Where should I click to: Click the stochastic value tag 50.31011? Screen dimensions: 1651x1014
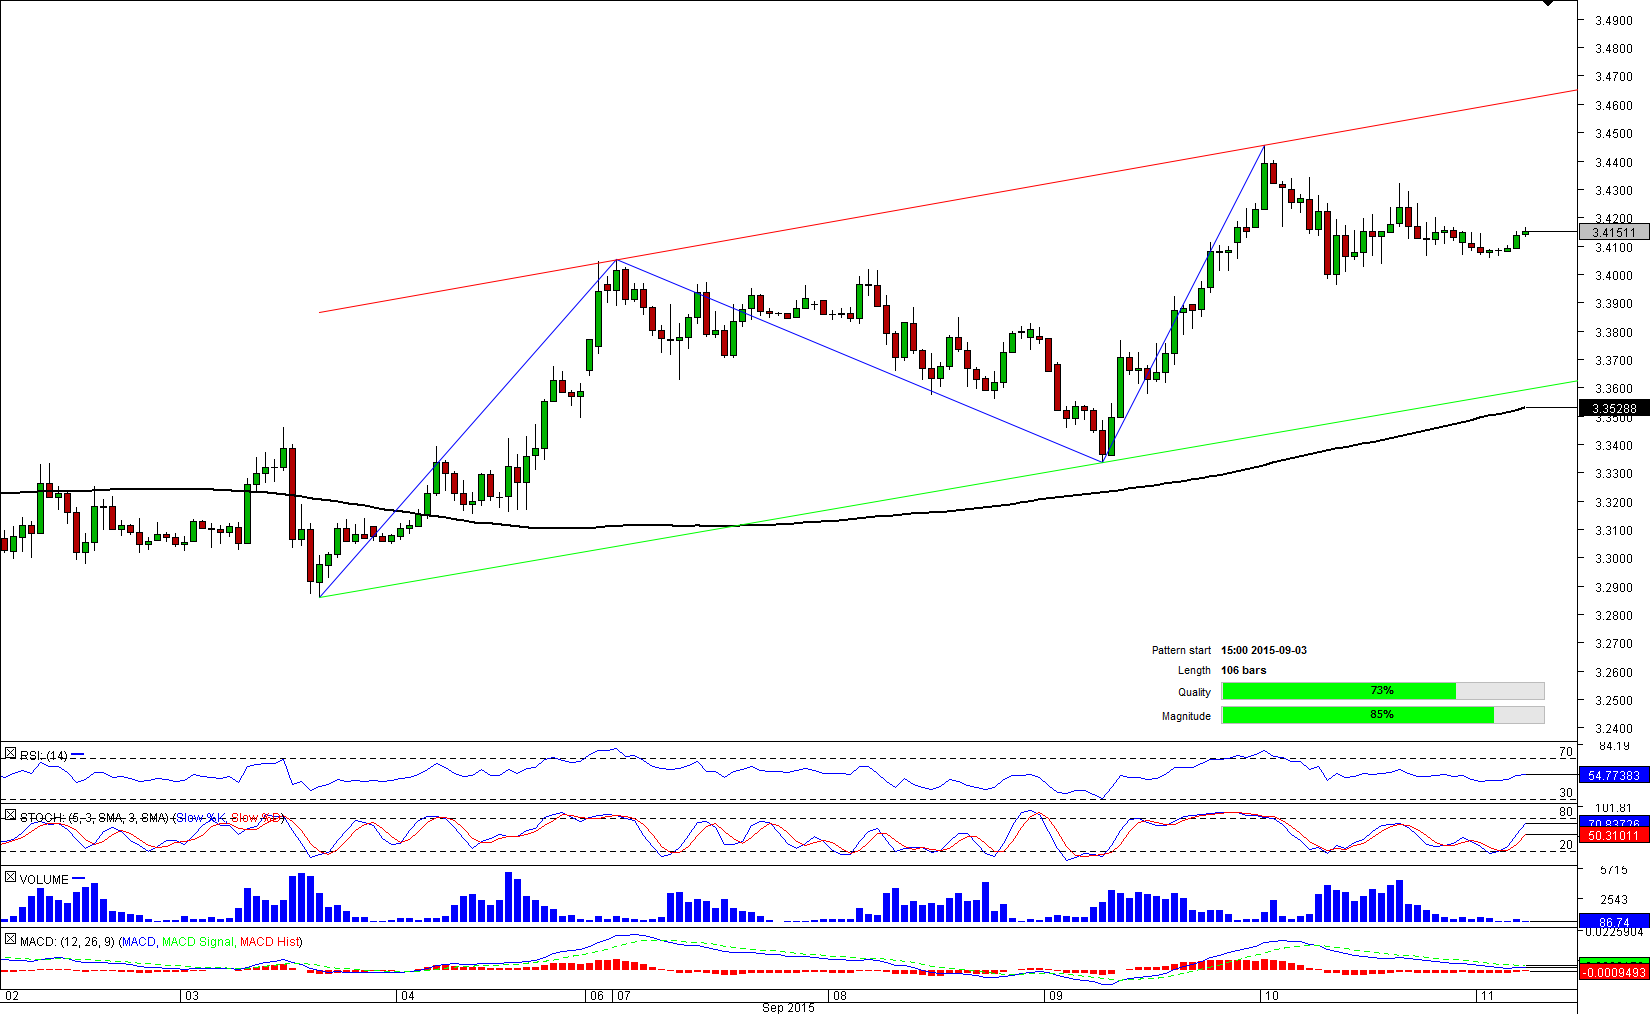point(1614,835)
